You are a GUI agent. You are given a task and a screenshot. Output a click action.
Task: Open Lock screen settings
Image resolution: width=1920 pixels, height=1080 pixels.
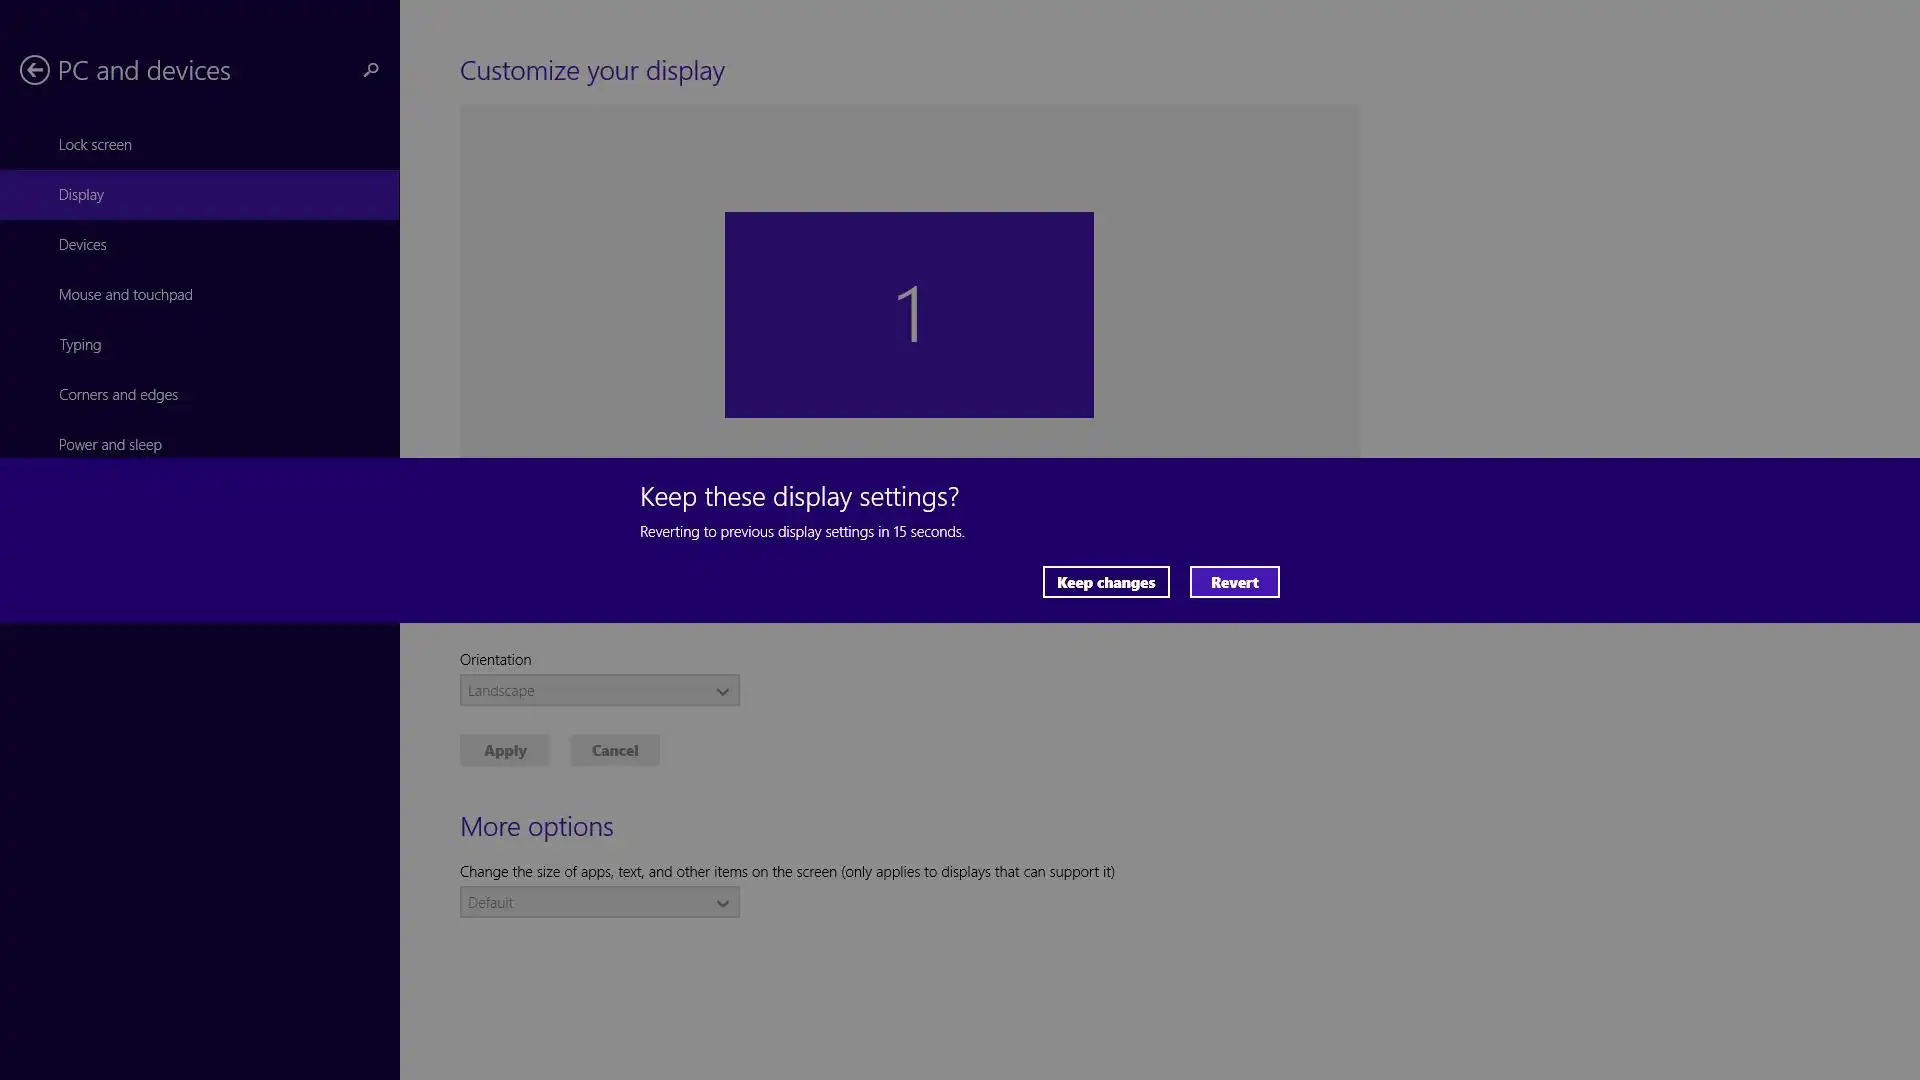(x=95, y=145)
